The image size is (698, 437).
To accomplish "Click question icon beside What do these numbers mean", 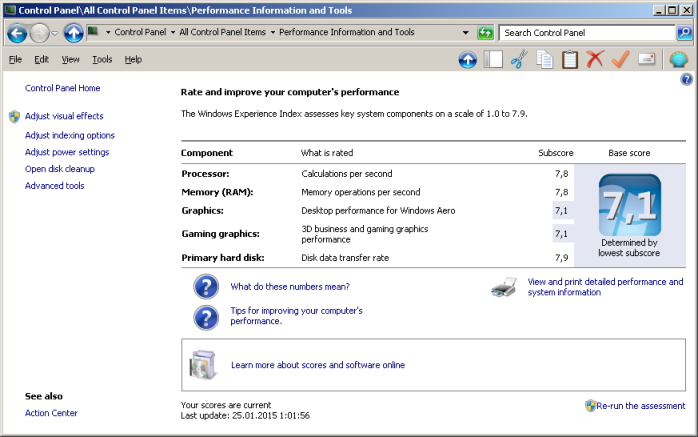I will point(206,287).
